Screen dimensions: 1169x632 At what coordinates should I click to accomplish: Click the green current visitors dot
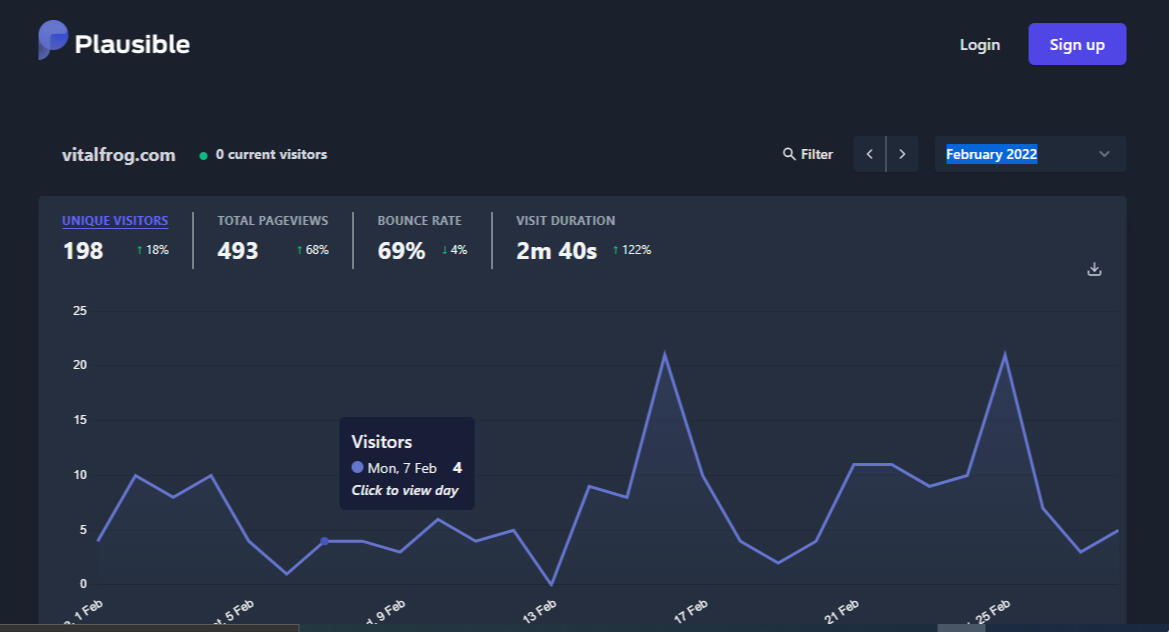[x=204, y=155]
